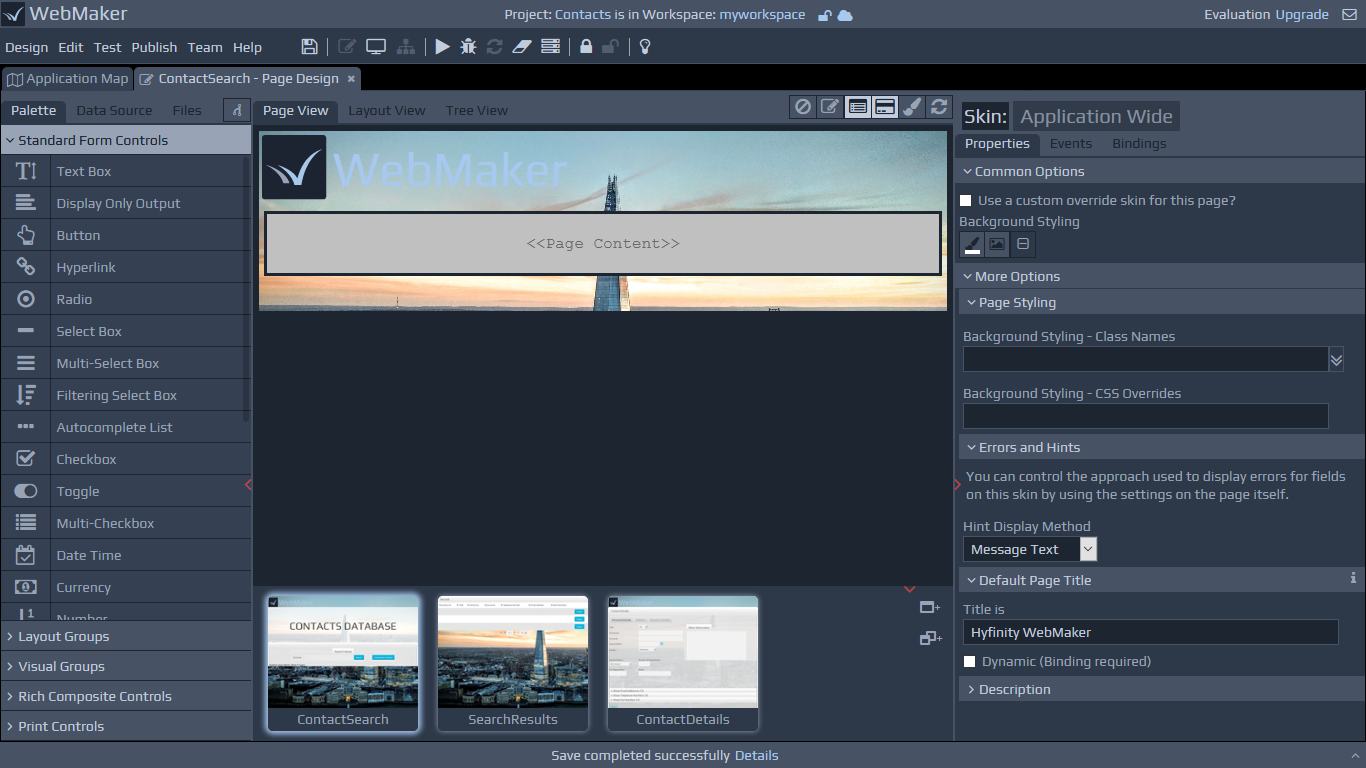Image resolution: width=1366 pixels, height=768 pixels.
Task: Click the pencil edit icon above the canvas
Action: (829, 107)
